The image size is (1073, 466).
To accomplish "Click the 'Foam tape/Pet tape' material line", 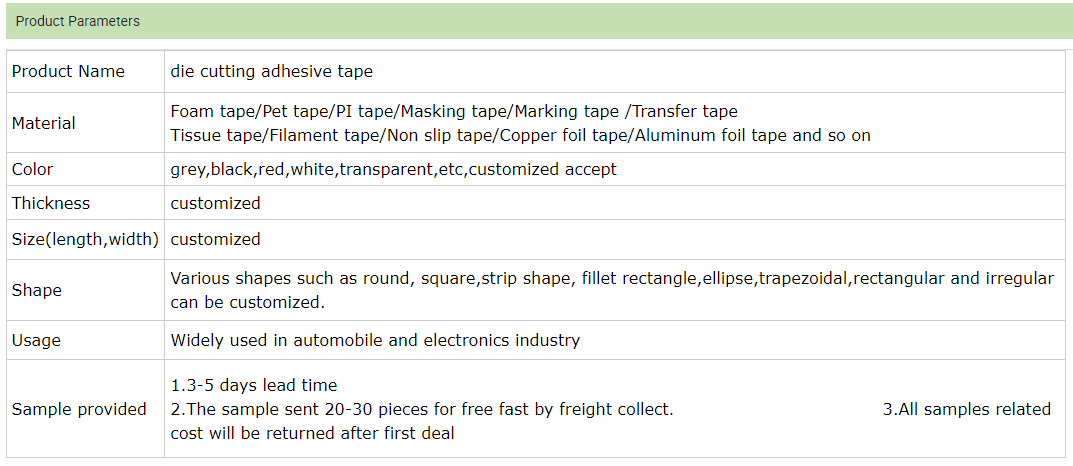I will click(454, 111).
